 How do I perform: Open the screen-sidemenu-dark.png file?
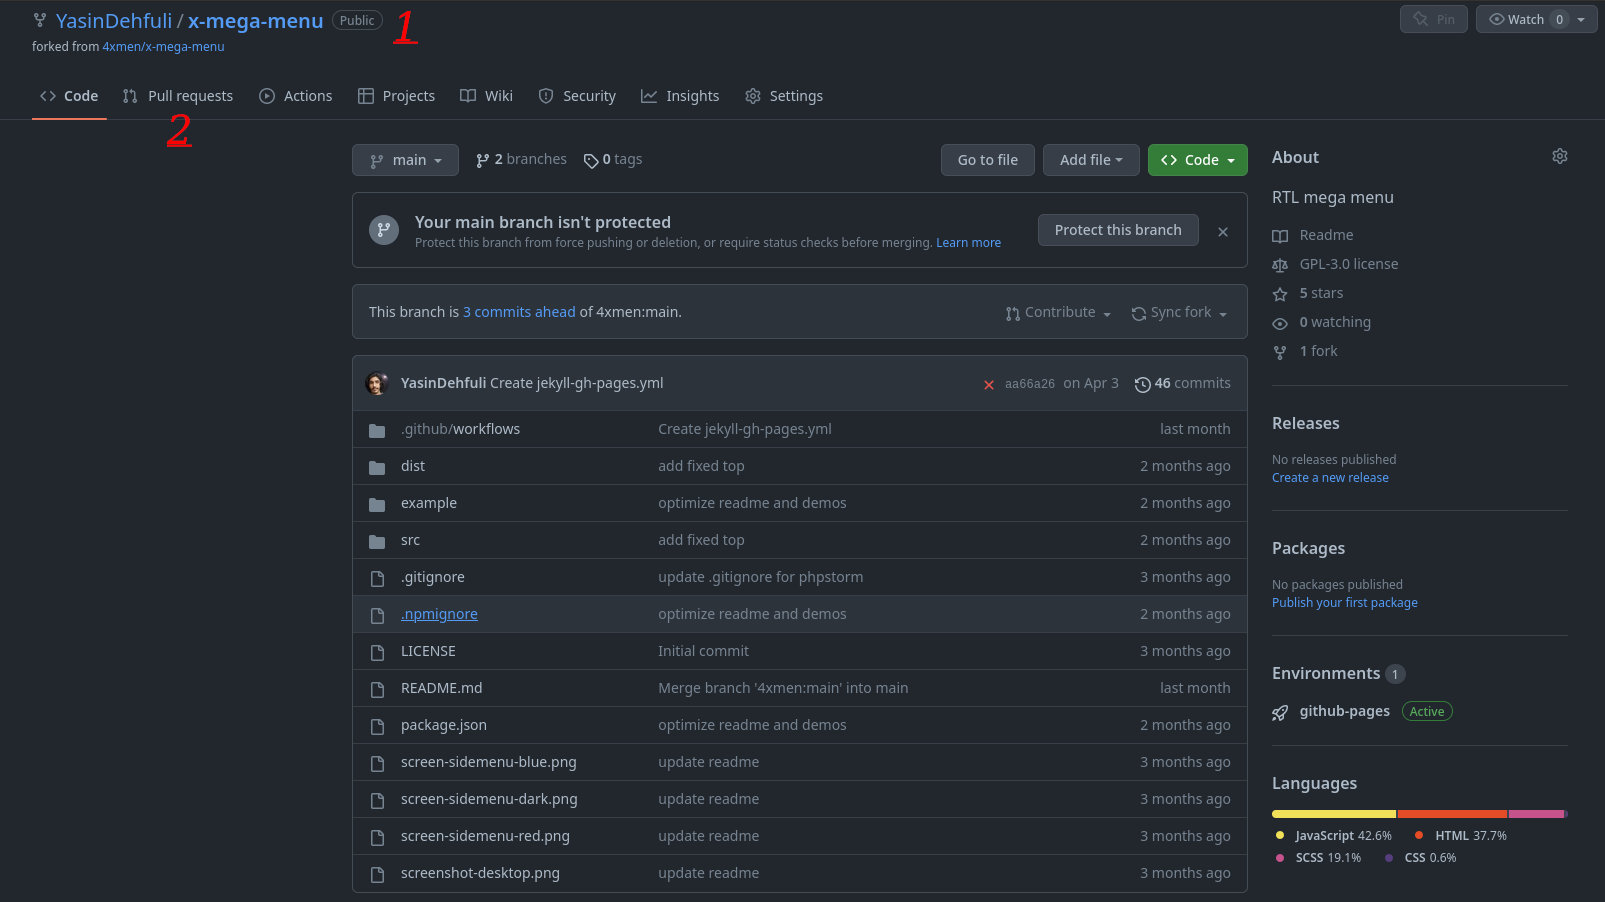click(x=489, y=799)
